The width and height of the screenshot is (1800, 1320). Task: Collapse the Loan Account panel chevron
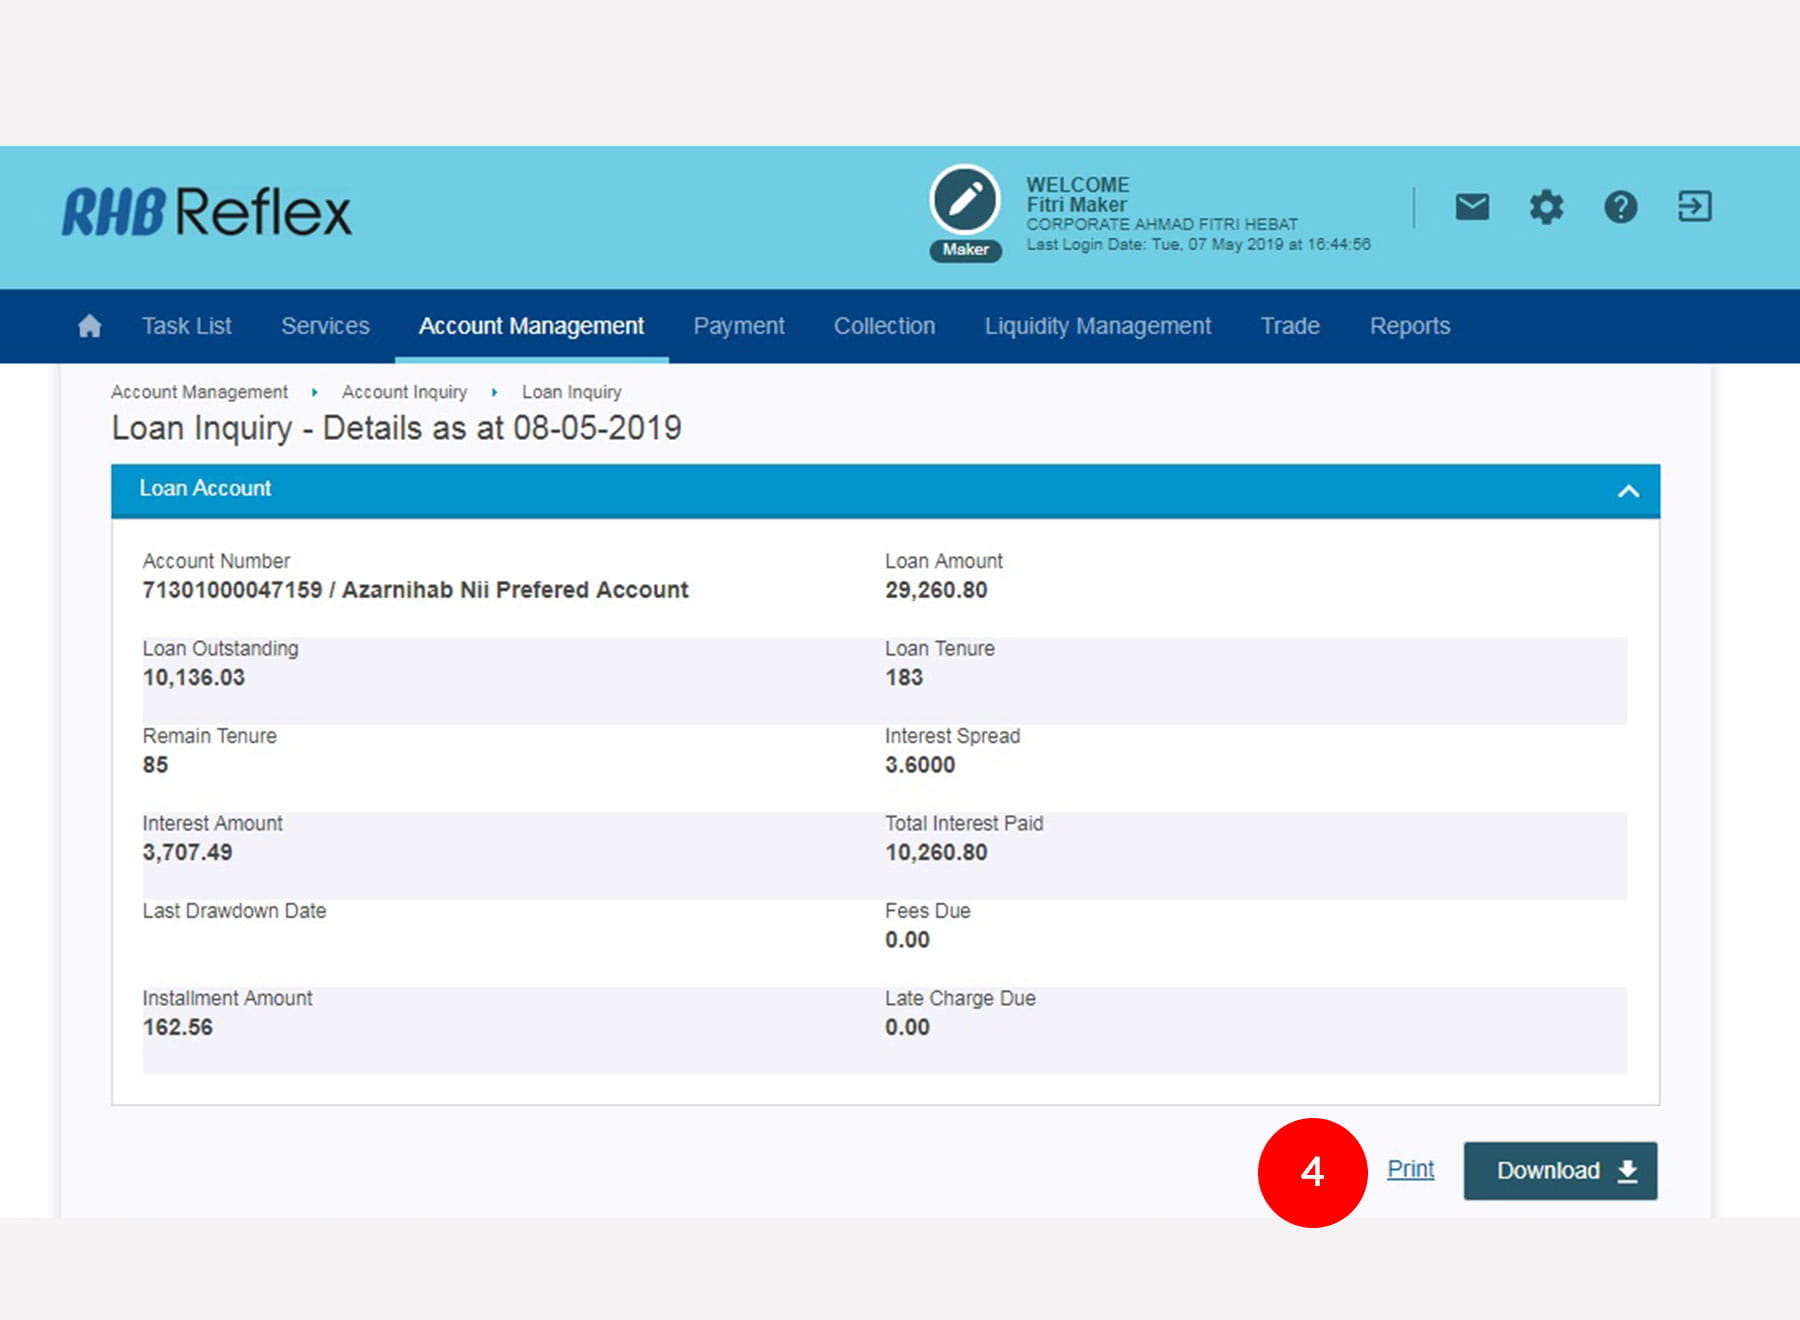[x=1628, y=491]
